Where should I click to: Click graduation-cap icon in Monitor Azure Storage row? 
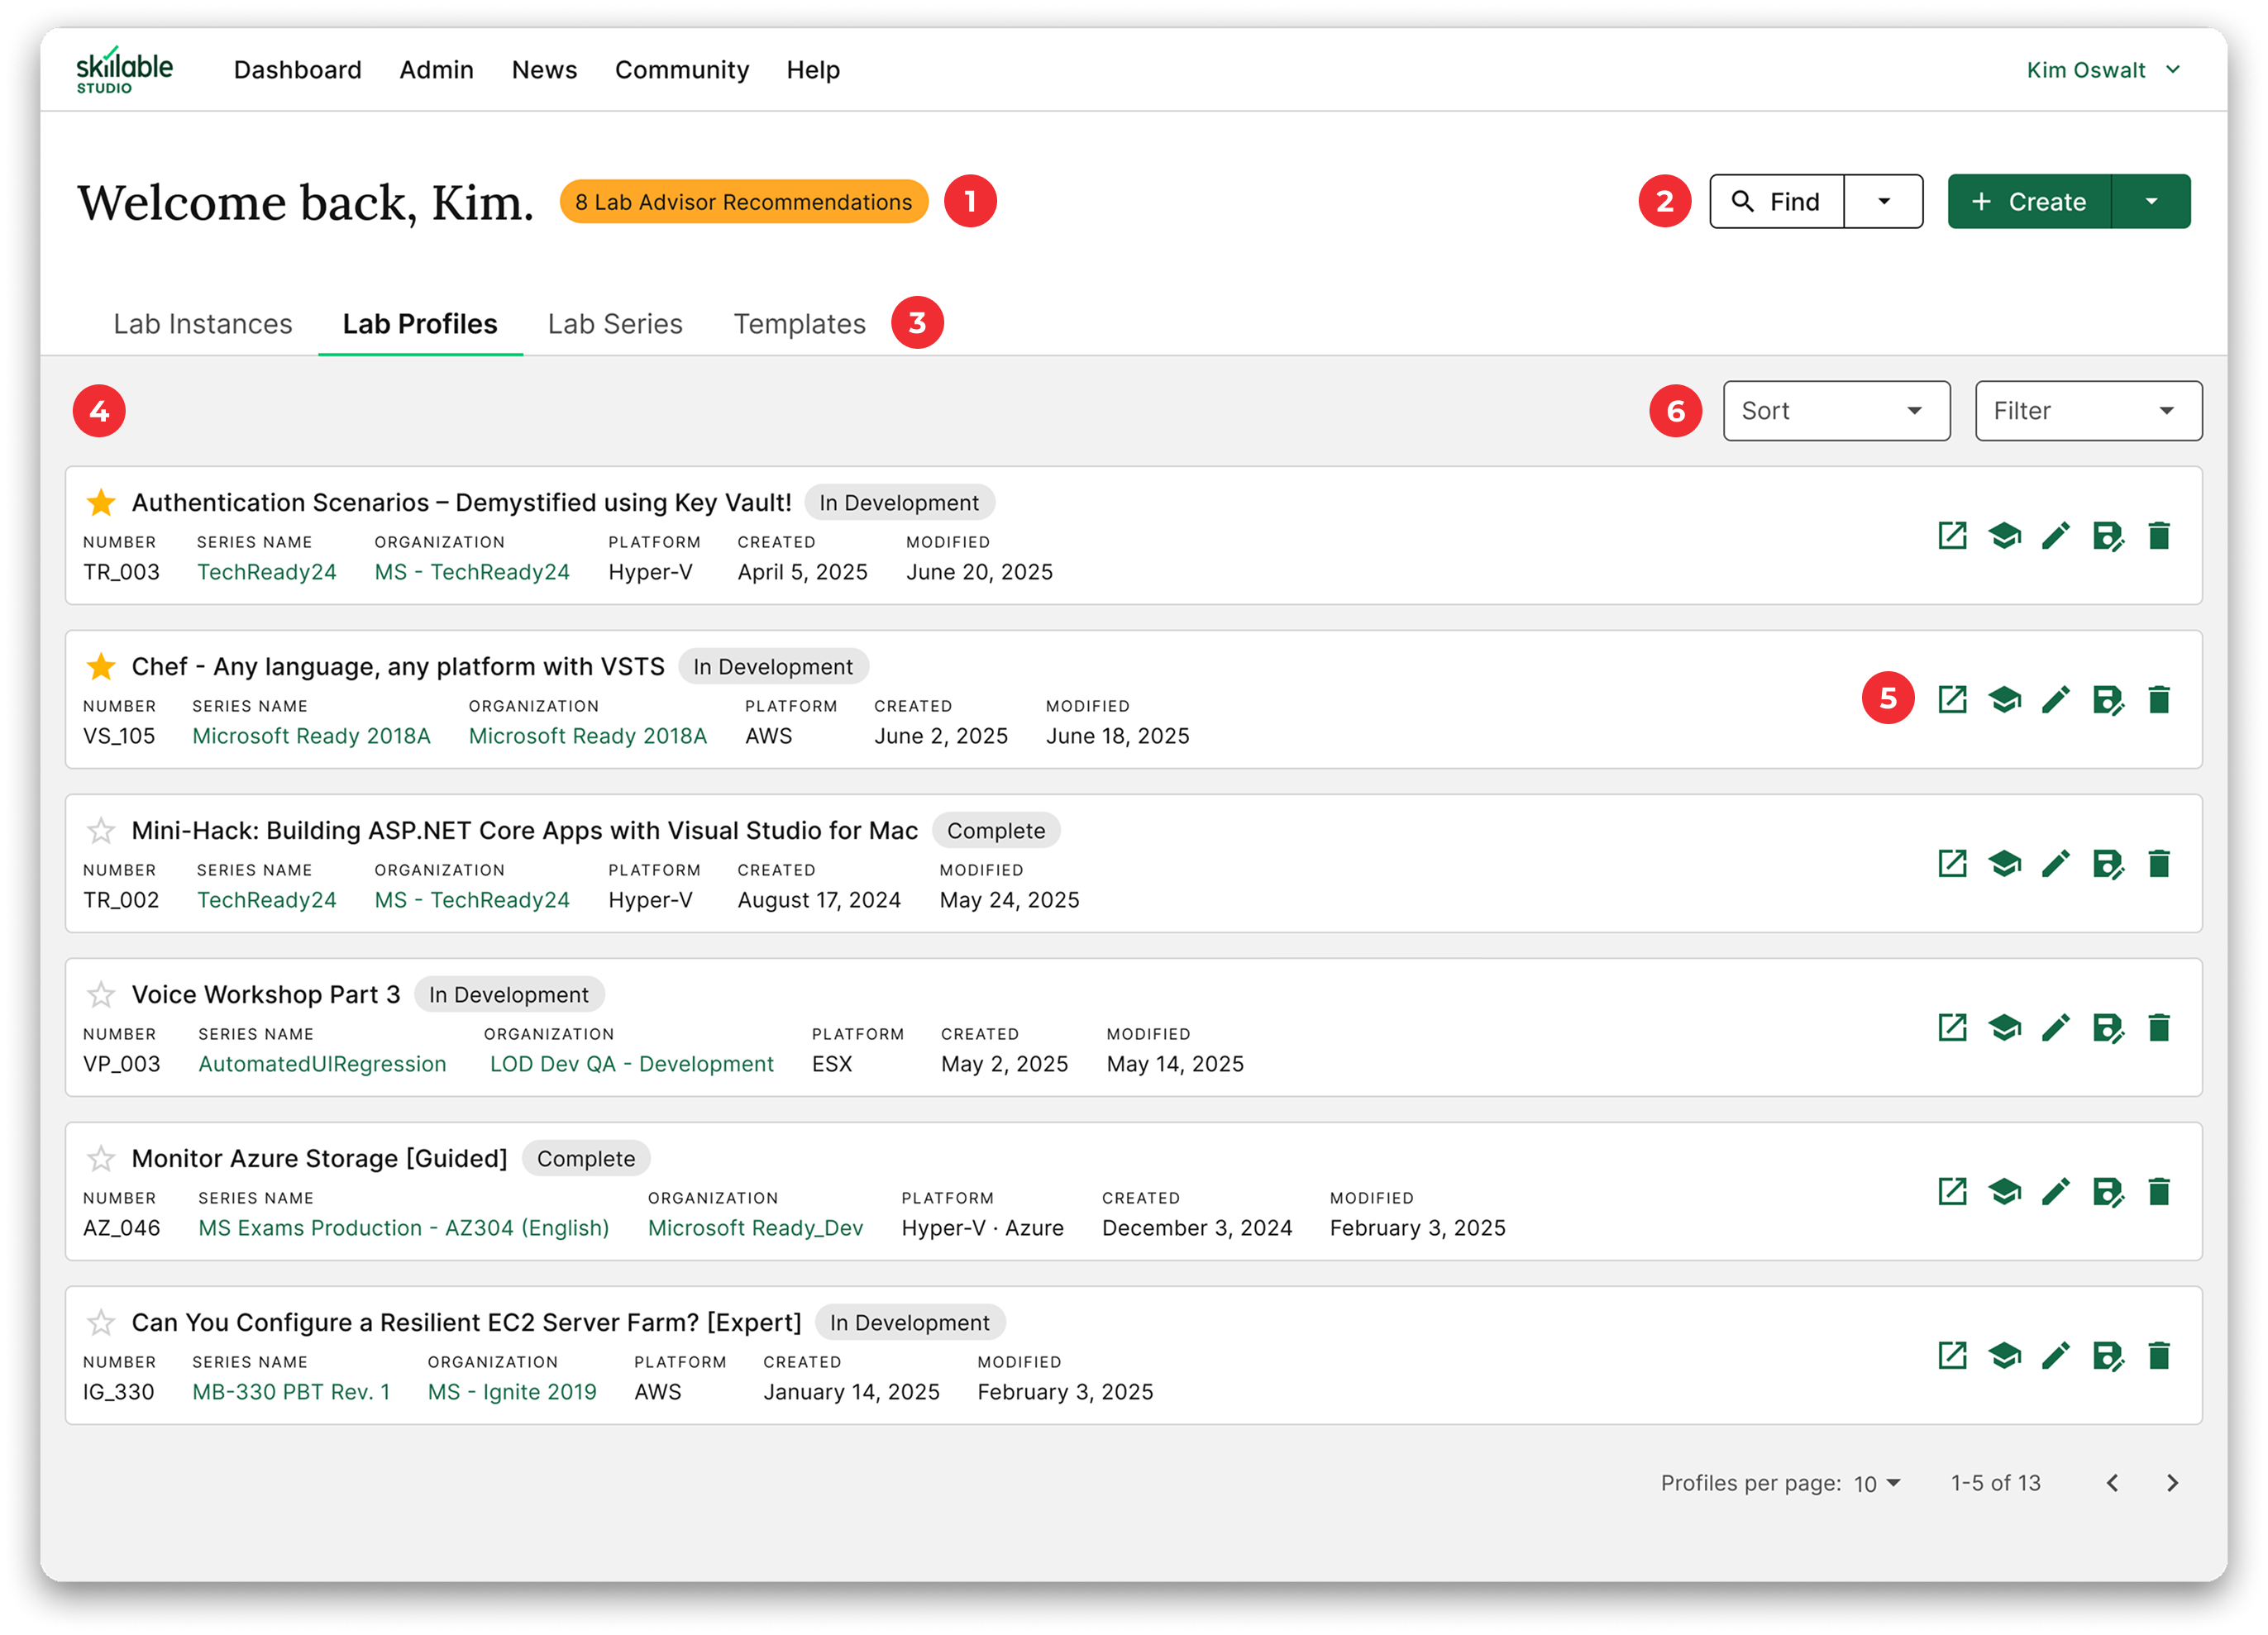coord(2004,1192)
